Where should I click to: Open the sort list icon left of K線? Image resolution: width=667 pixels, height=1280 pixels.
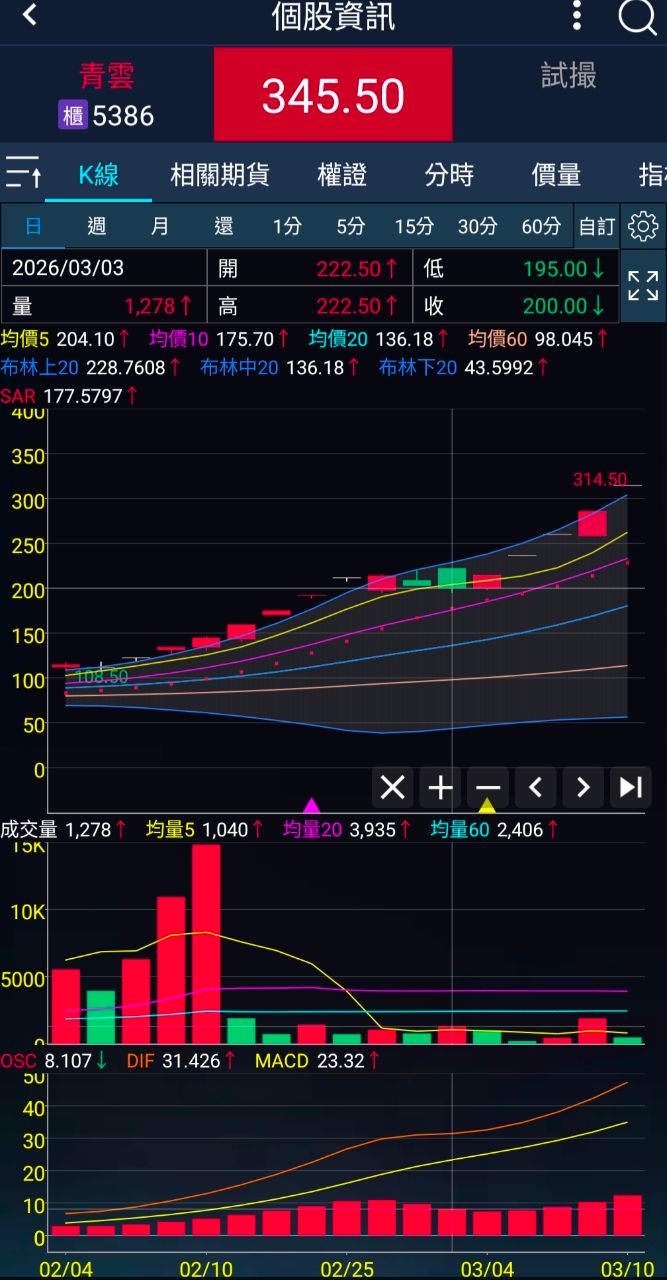[24, 174]
